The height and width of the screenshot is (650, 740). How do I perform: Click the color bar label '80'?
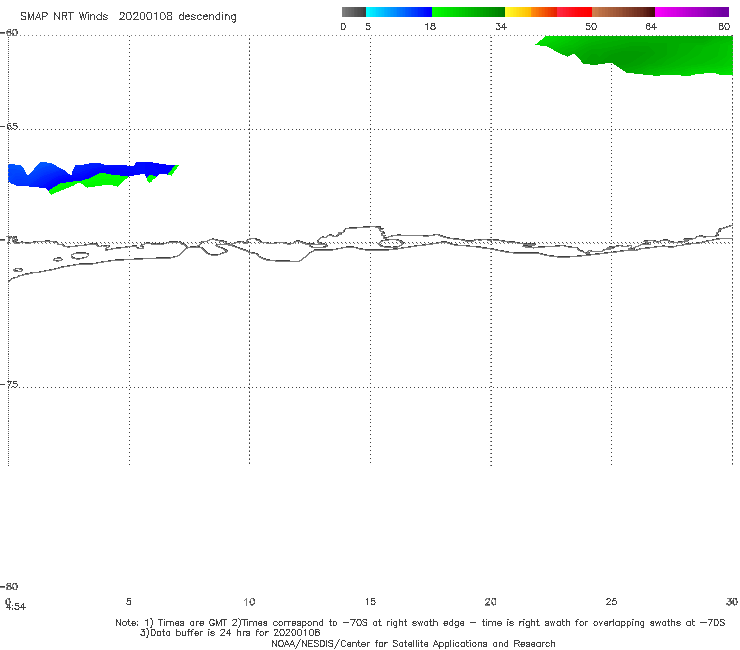724,27
